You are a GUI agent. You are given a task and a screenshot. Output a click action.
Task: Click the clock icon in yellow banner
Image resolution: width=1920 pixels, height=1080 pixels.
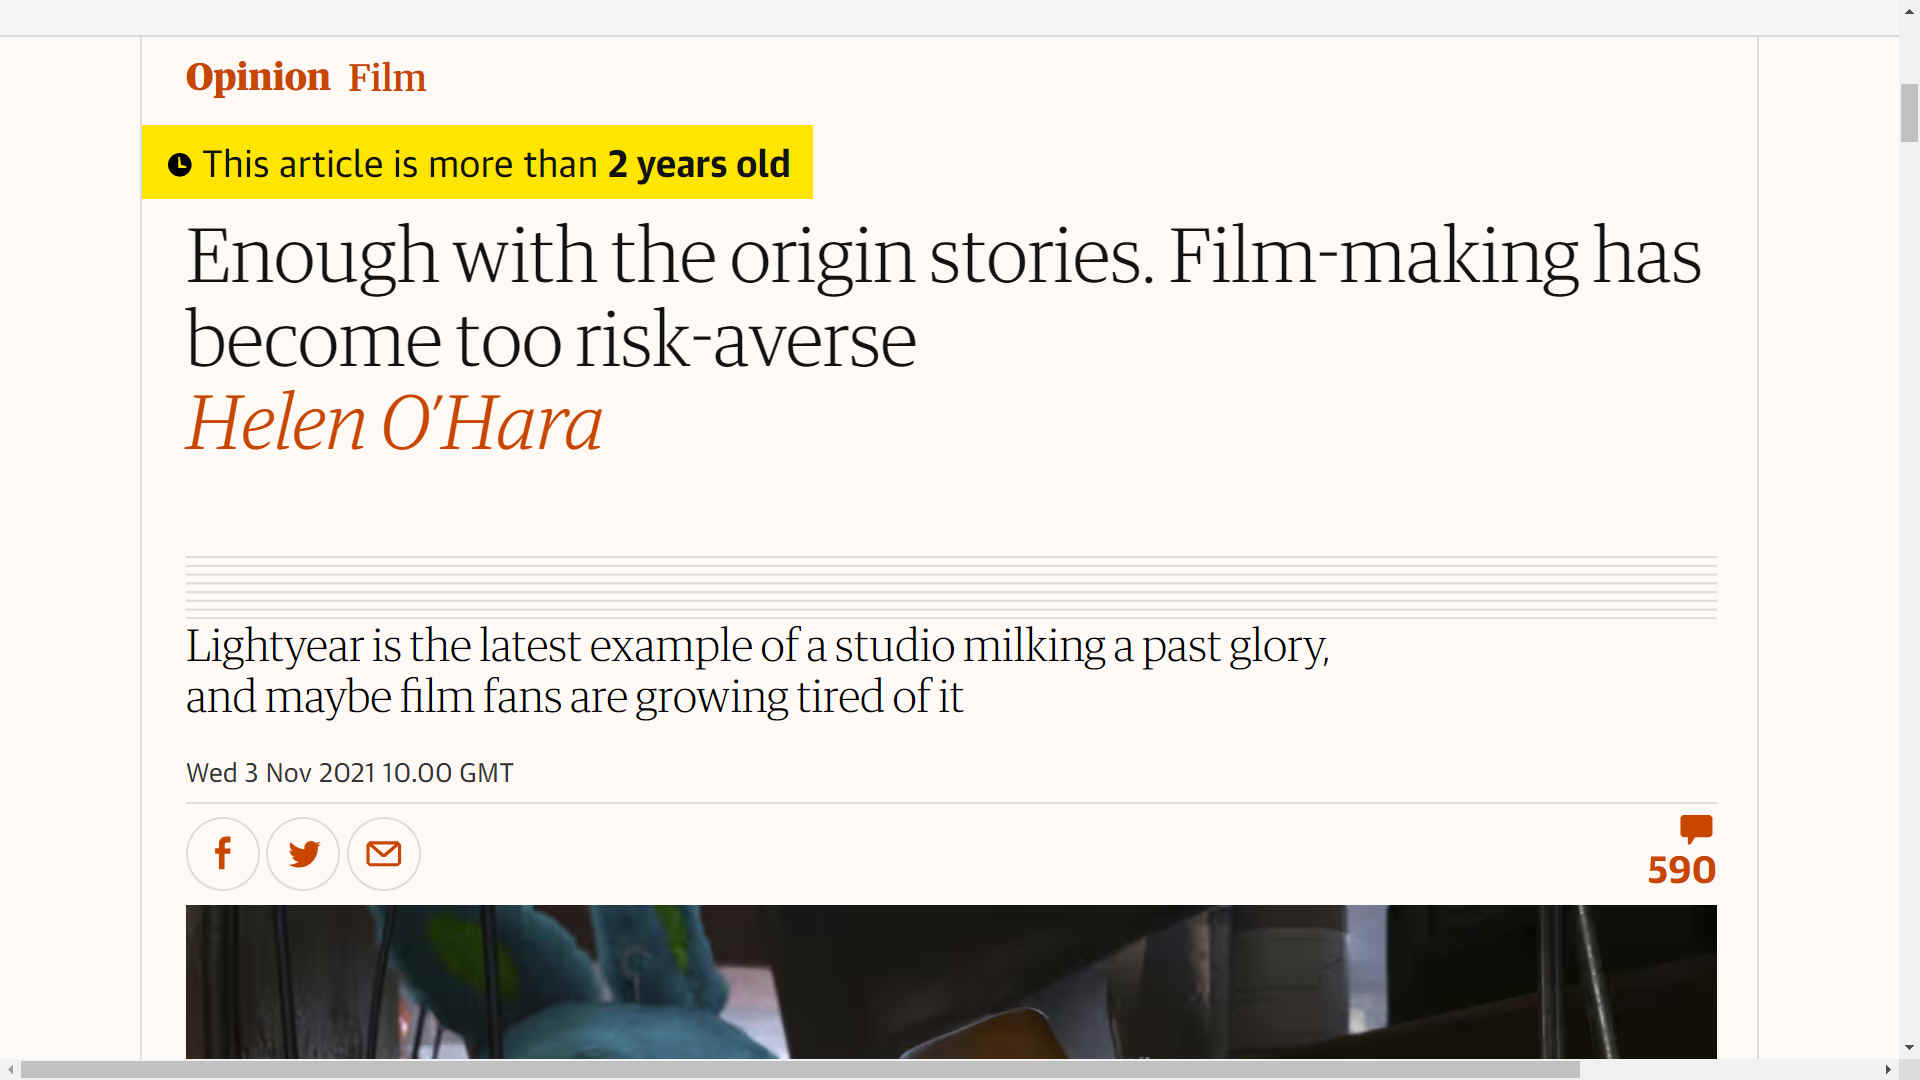[180, 165]
